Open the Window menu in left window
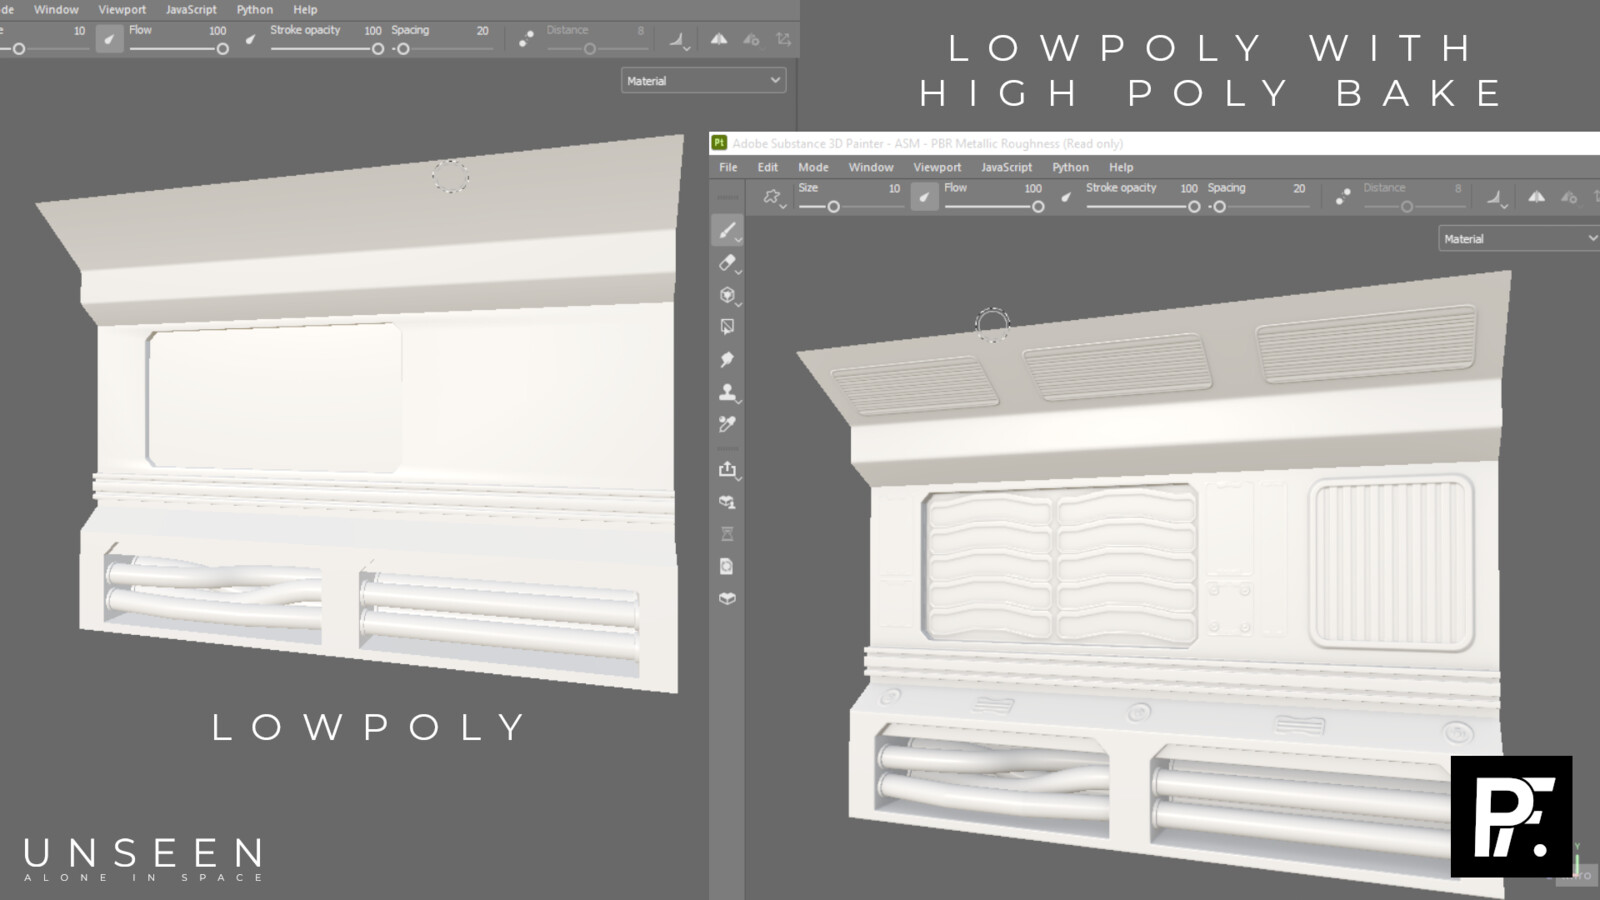Image resolution: width=1600 pixels, height=900 pixels. [56, 9]
